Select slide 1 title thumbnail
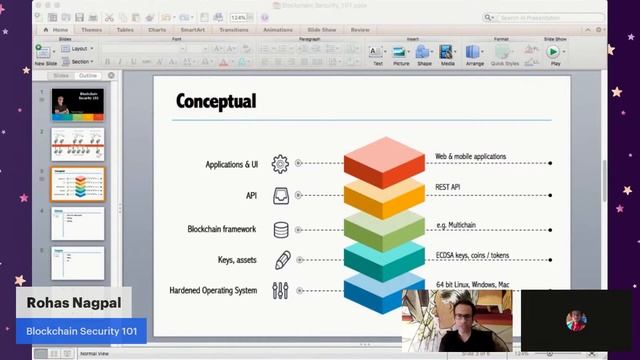The height and width of the screenshot is (360, 640). 78,104
